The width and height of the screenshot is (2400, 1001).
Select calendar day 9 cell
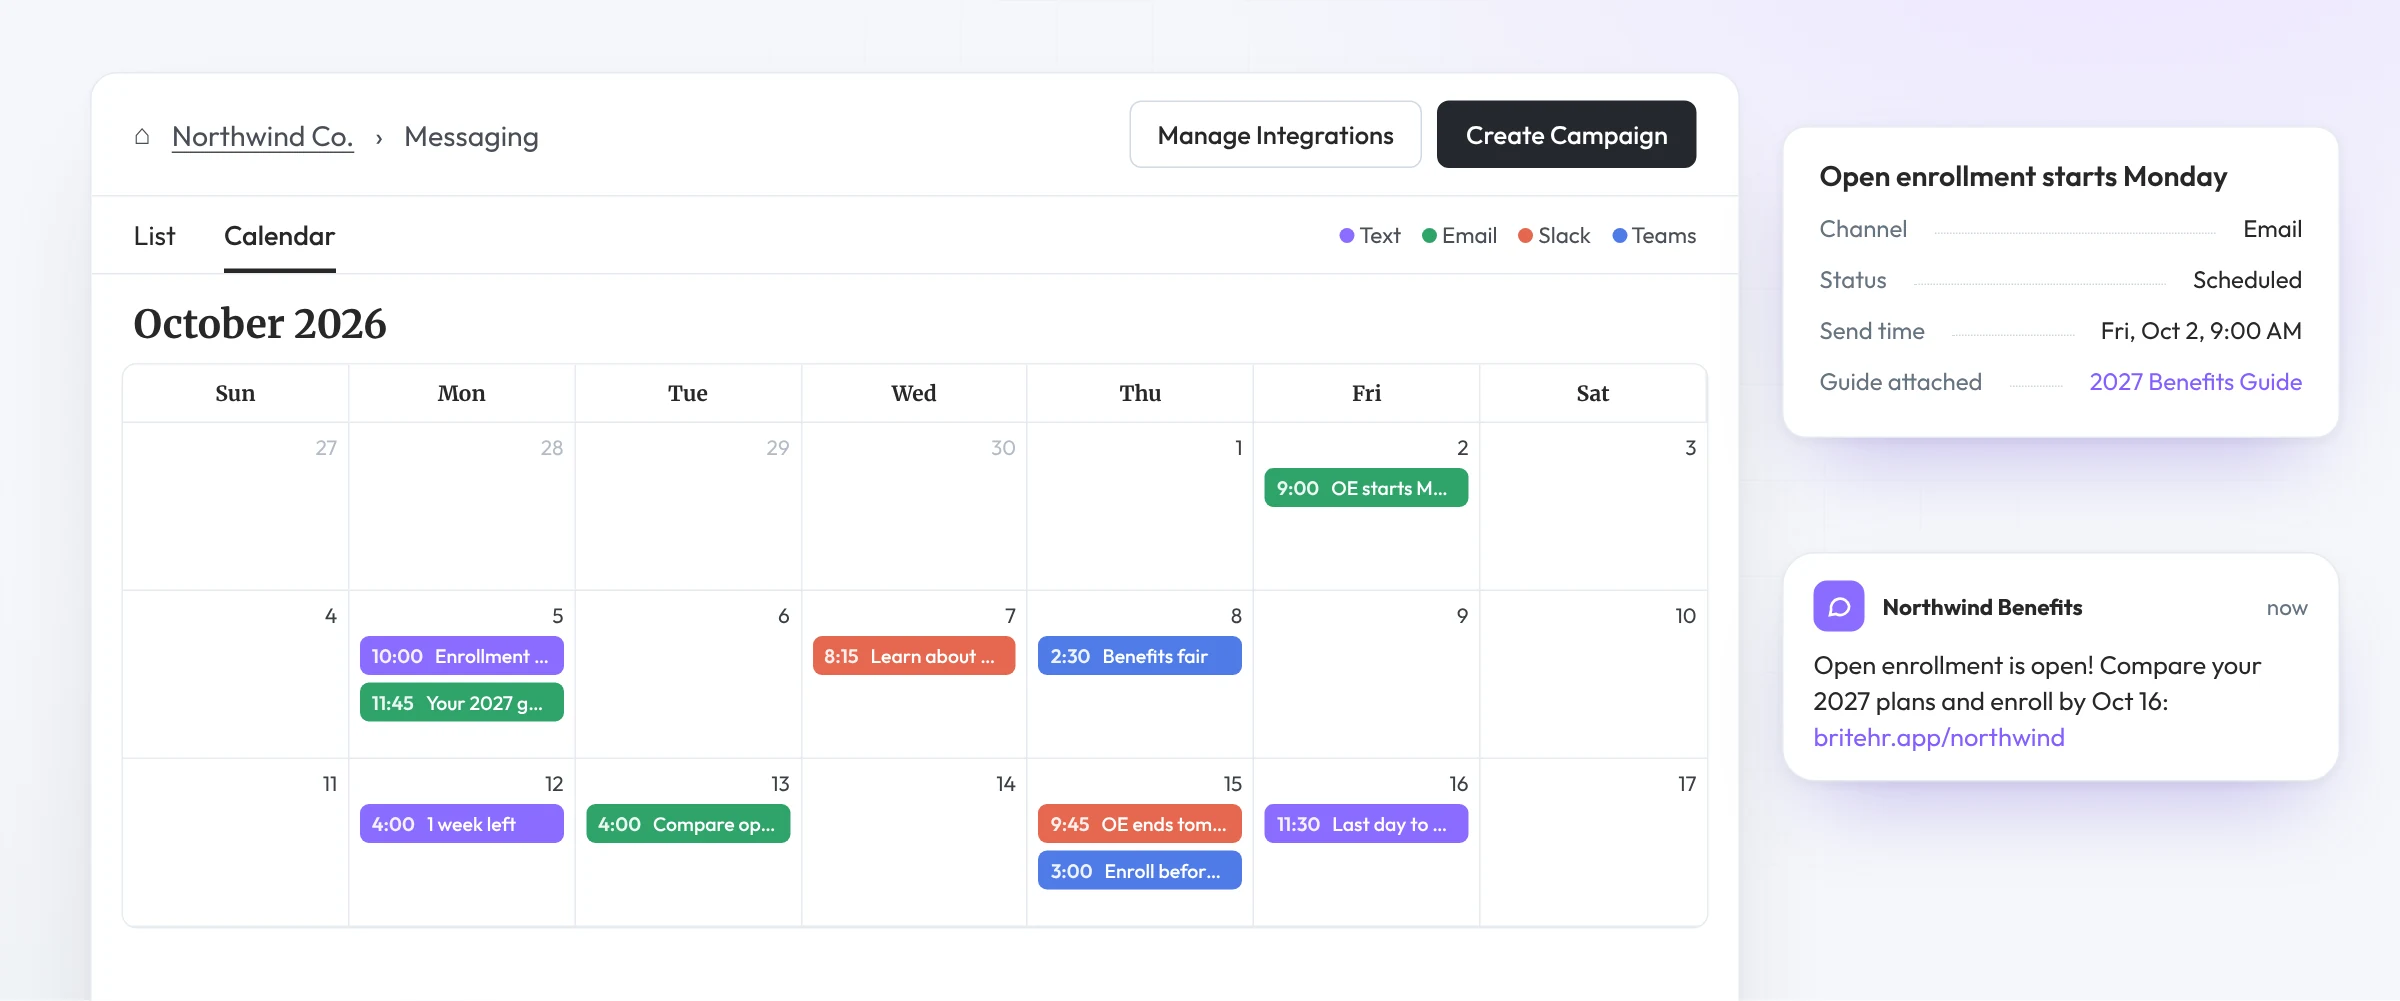tap(1366, 674)
